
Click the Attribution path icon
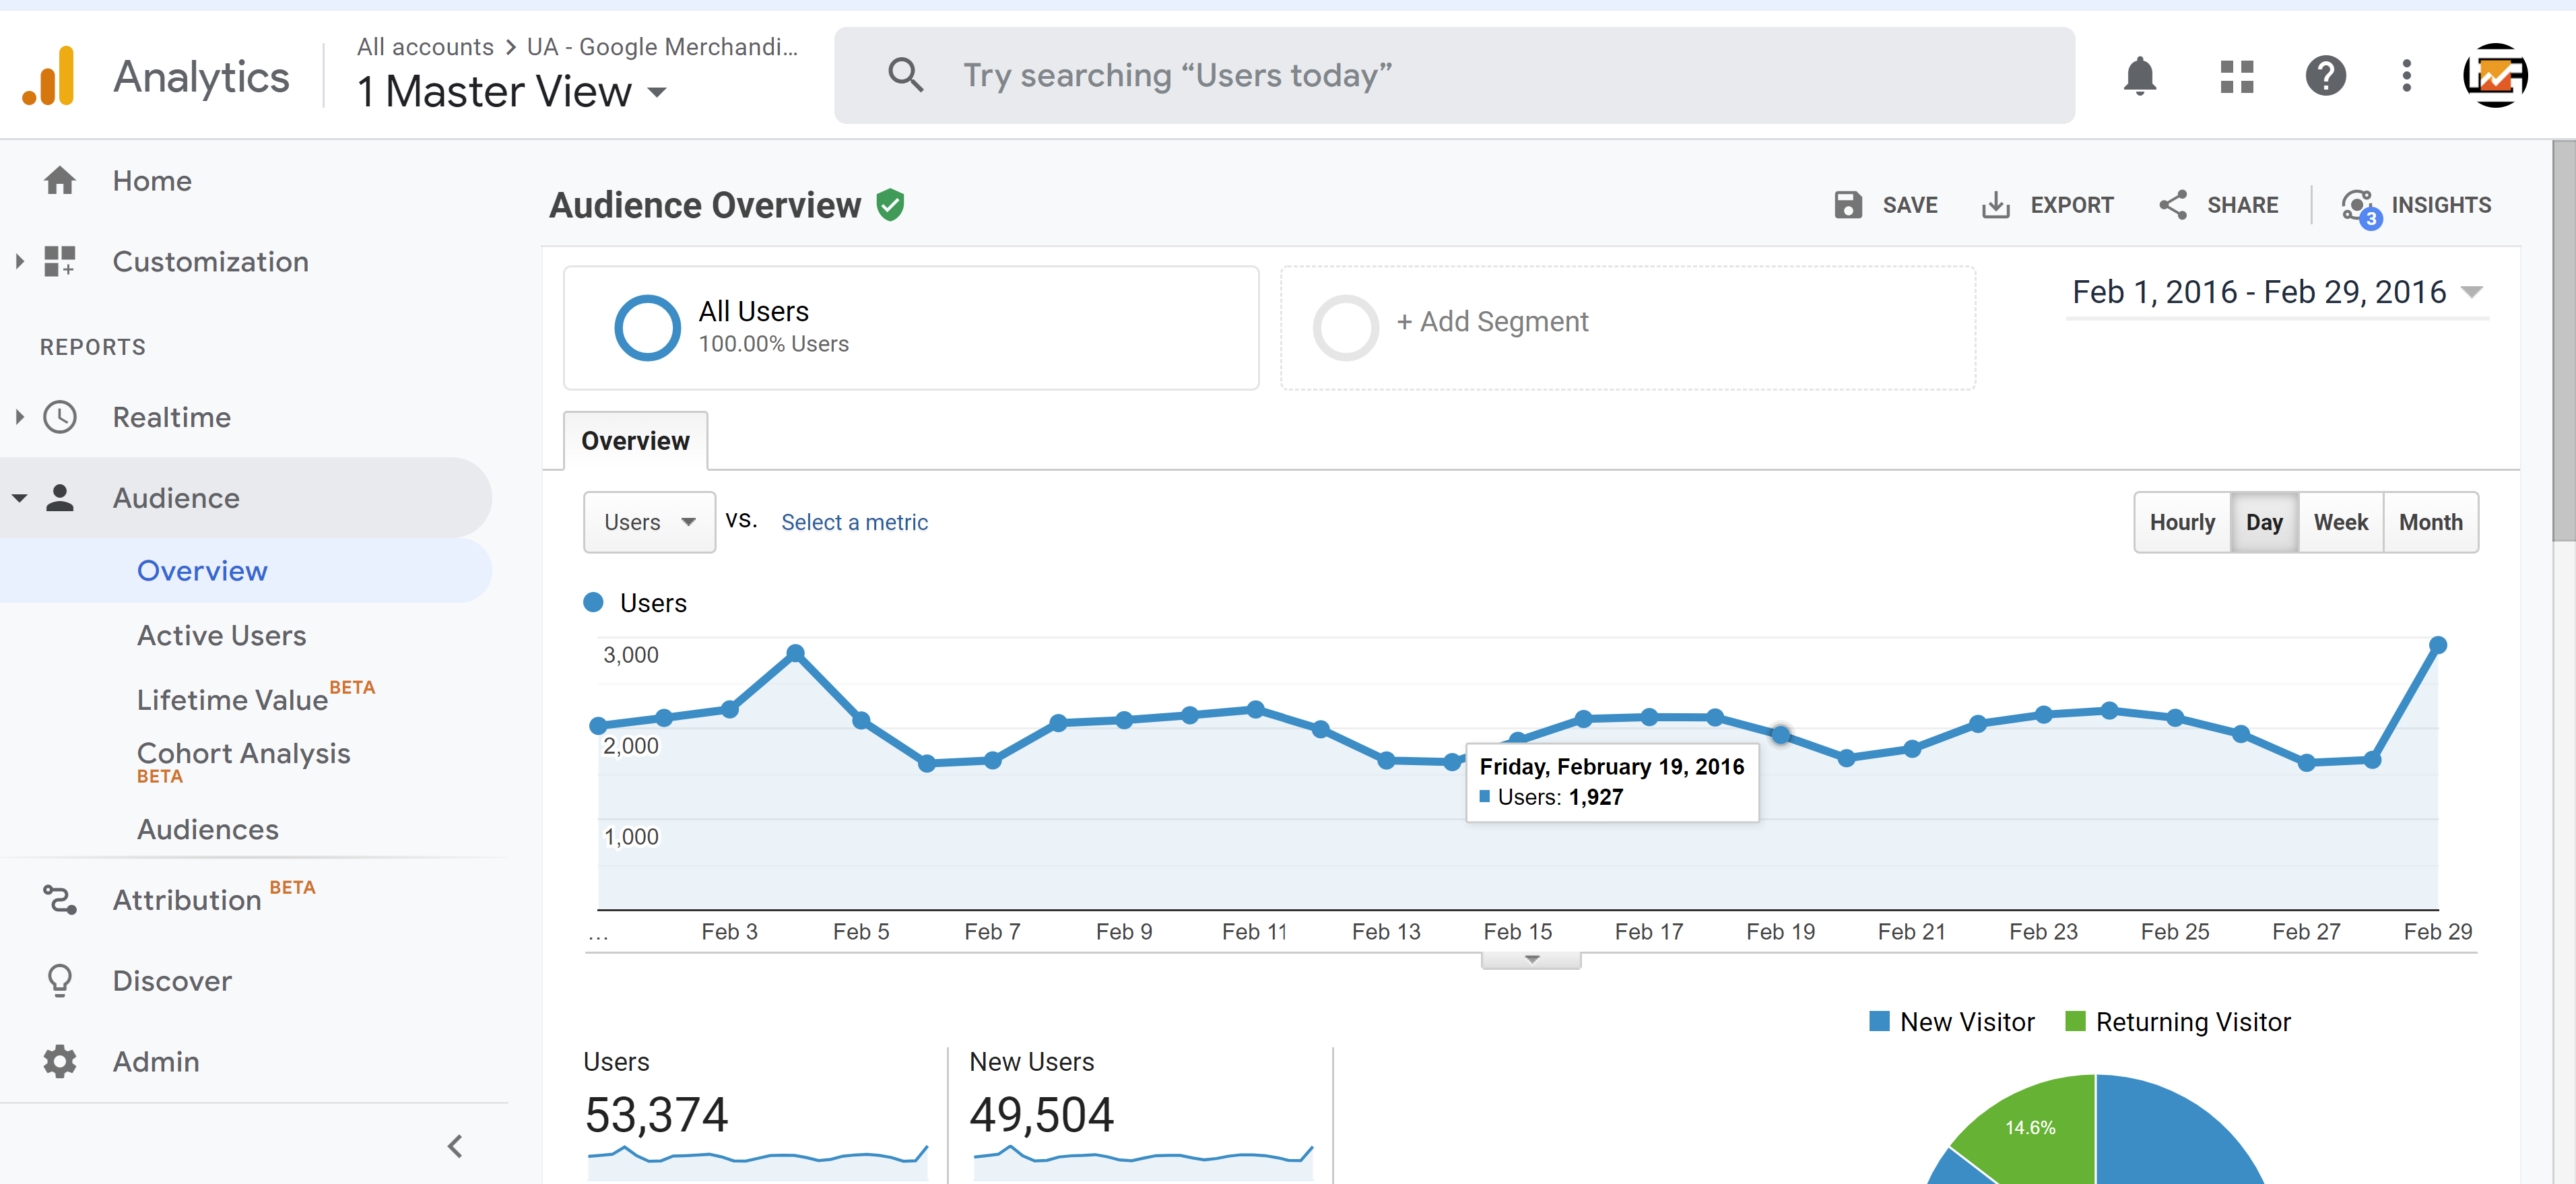[60, 899]
